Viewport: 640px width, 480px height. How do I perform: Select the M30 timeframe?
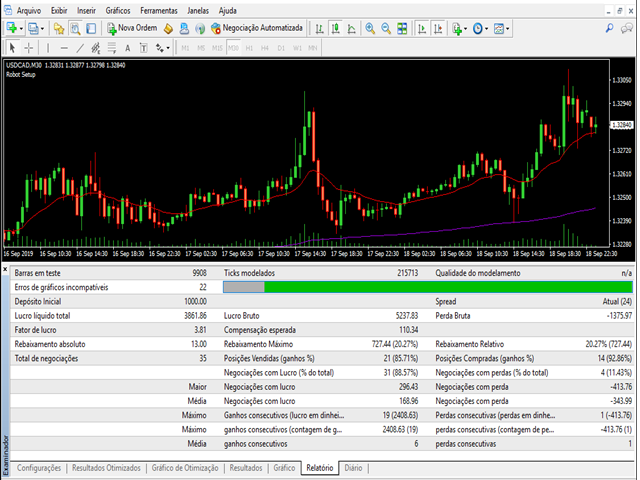point(233,48)
